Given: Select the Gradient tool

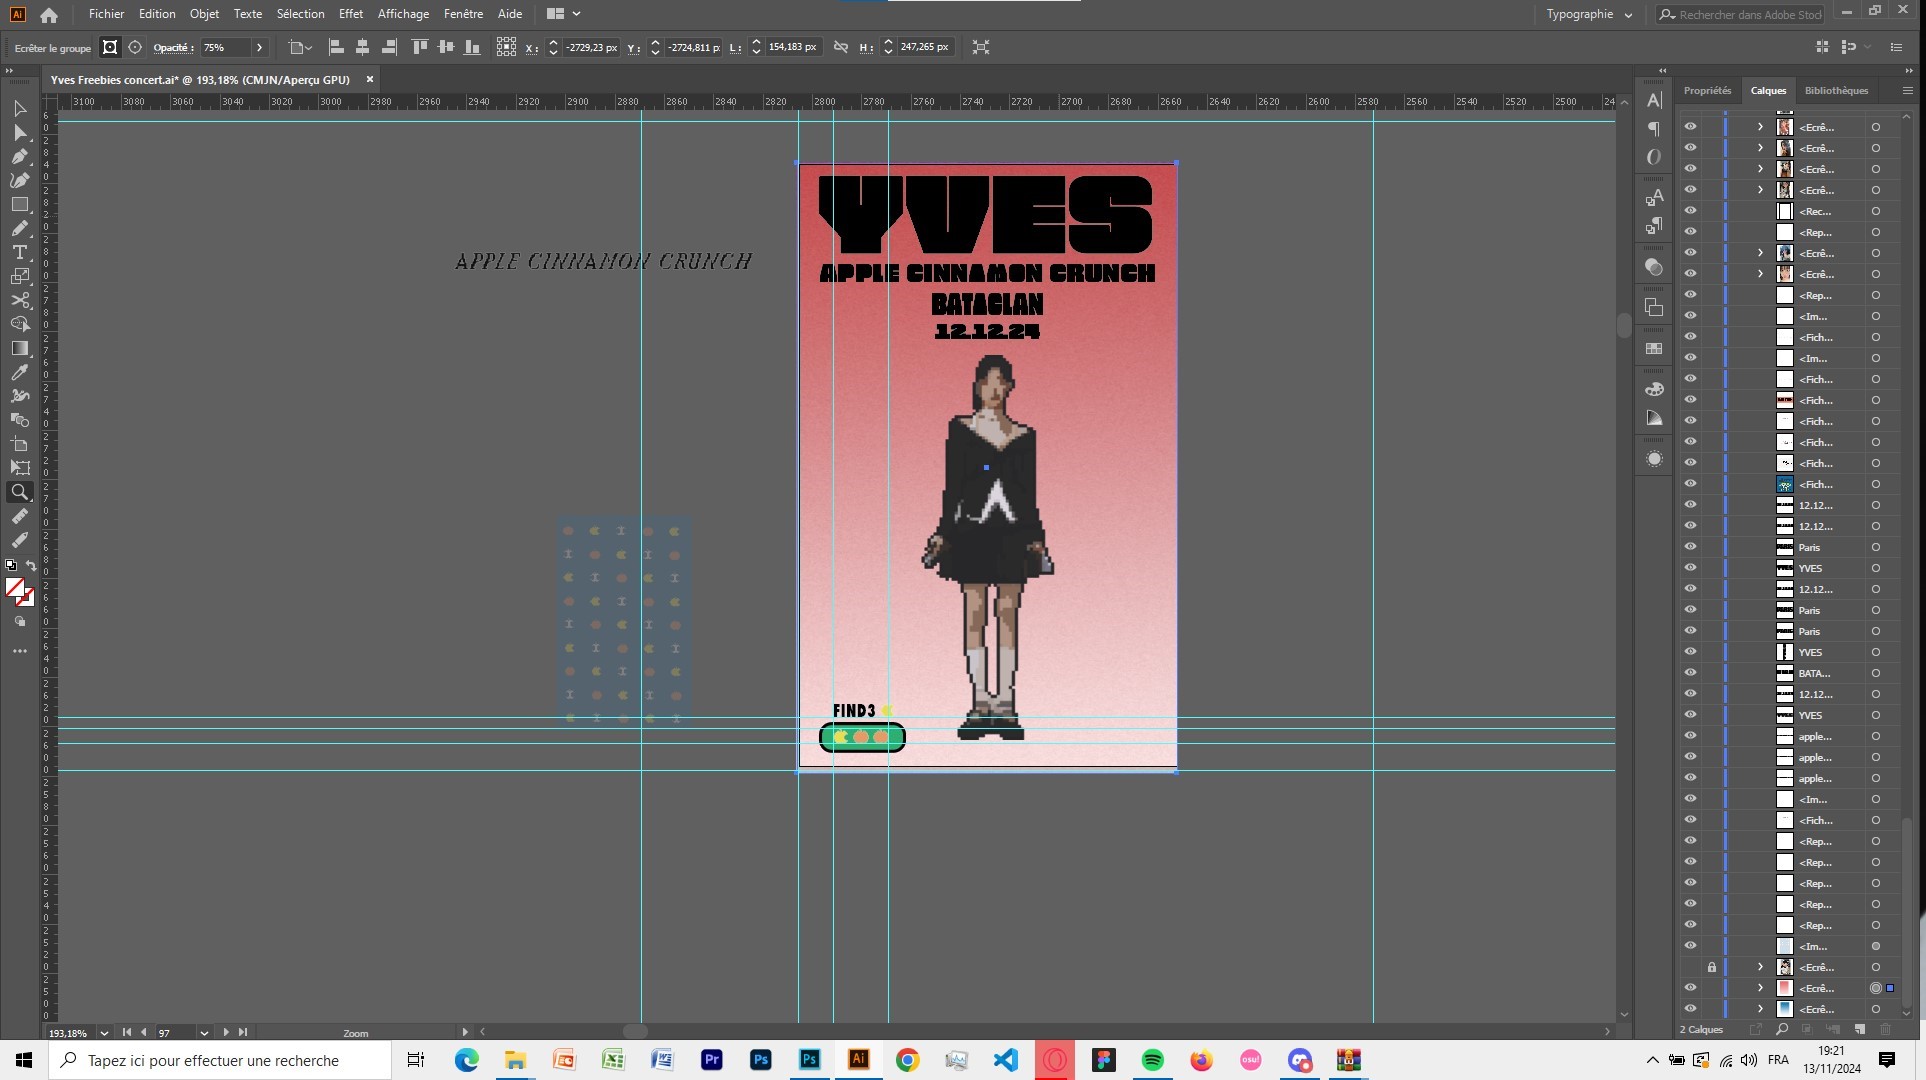Looking at the screenshot, I should 19,348.
